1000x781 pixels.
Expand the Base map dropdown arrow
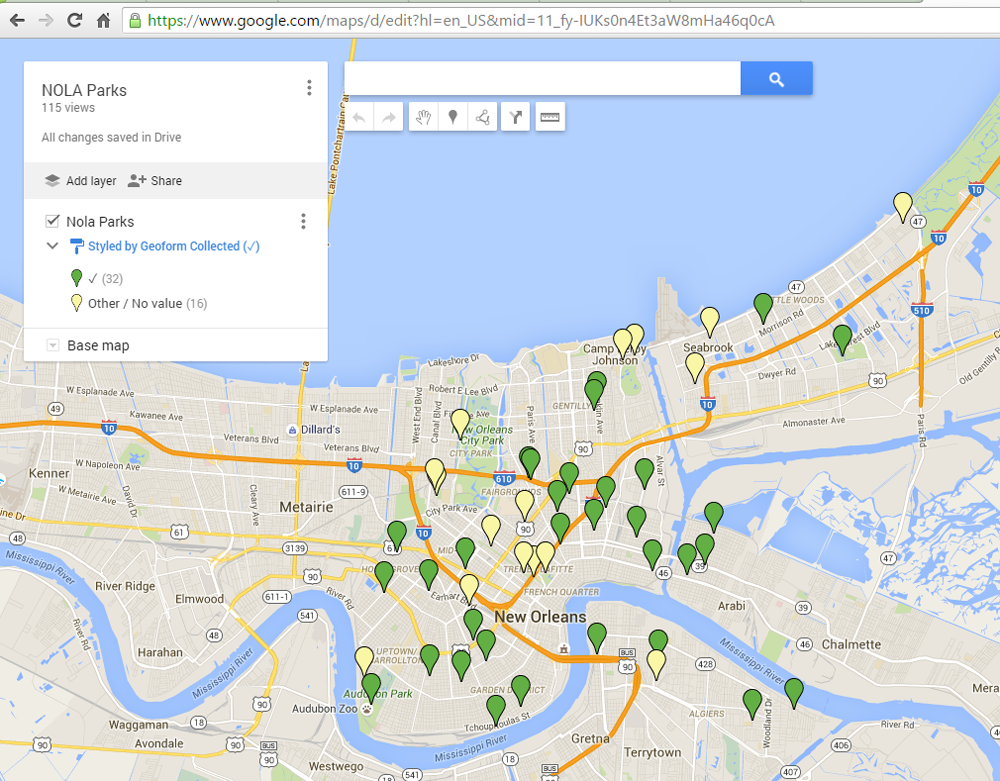(52, 345)
